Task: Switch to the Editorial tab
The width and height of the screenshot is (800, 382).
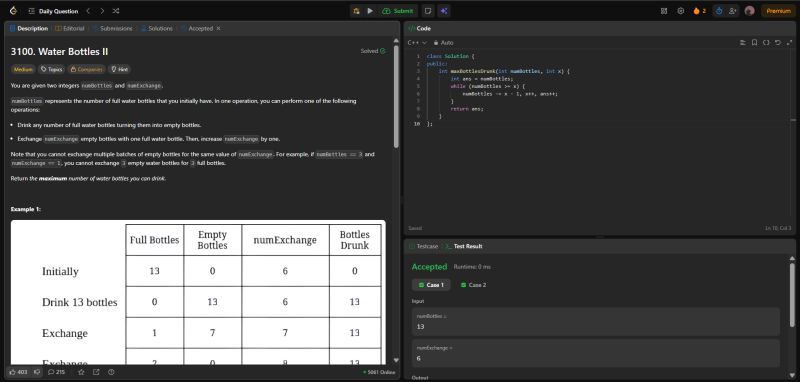Action: [x=70, y=29]
